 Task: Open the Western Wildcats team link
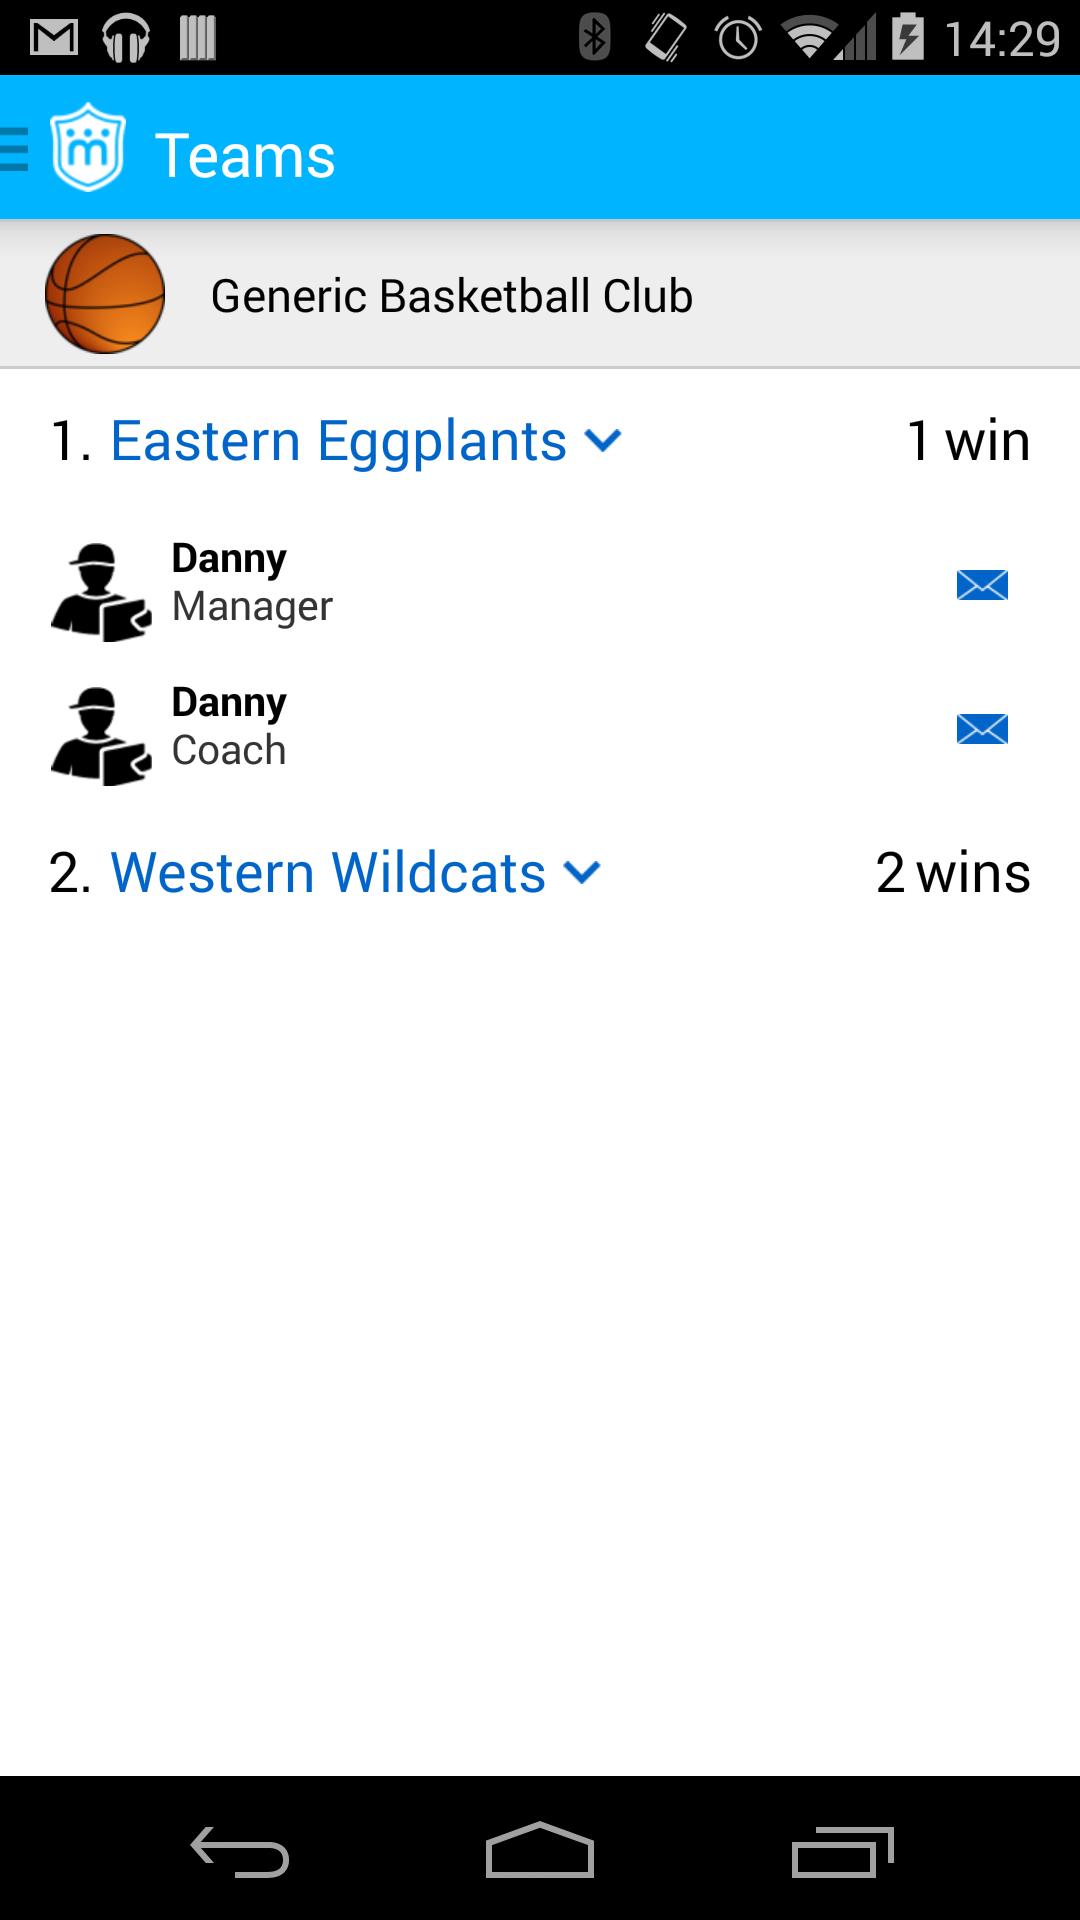pos(327,873)
